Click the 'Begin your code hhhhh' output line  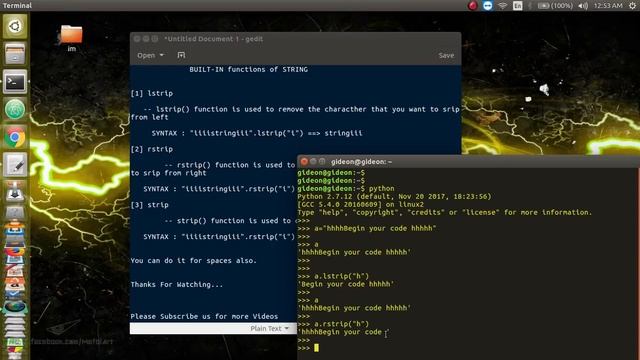click(x=346, y=284)
